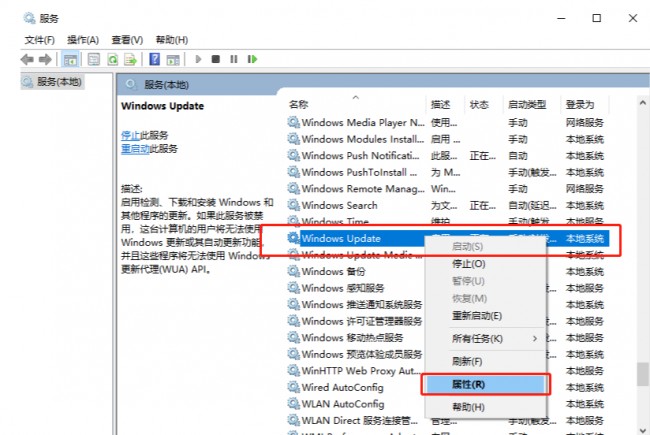Select Windows 许可证管理器服务 row

coord(356,321)
